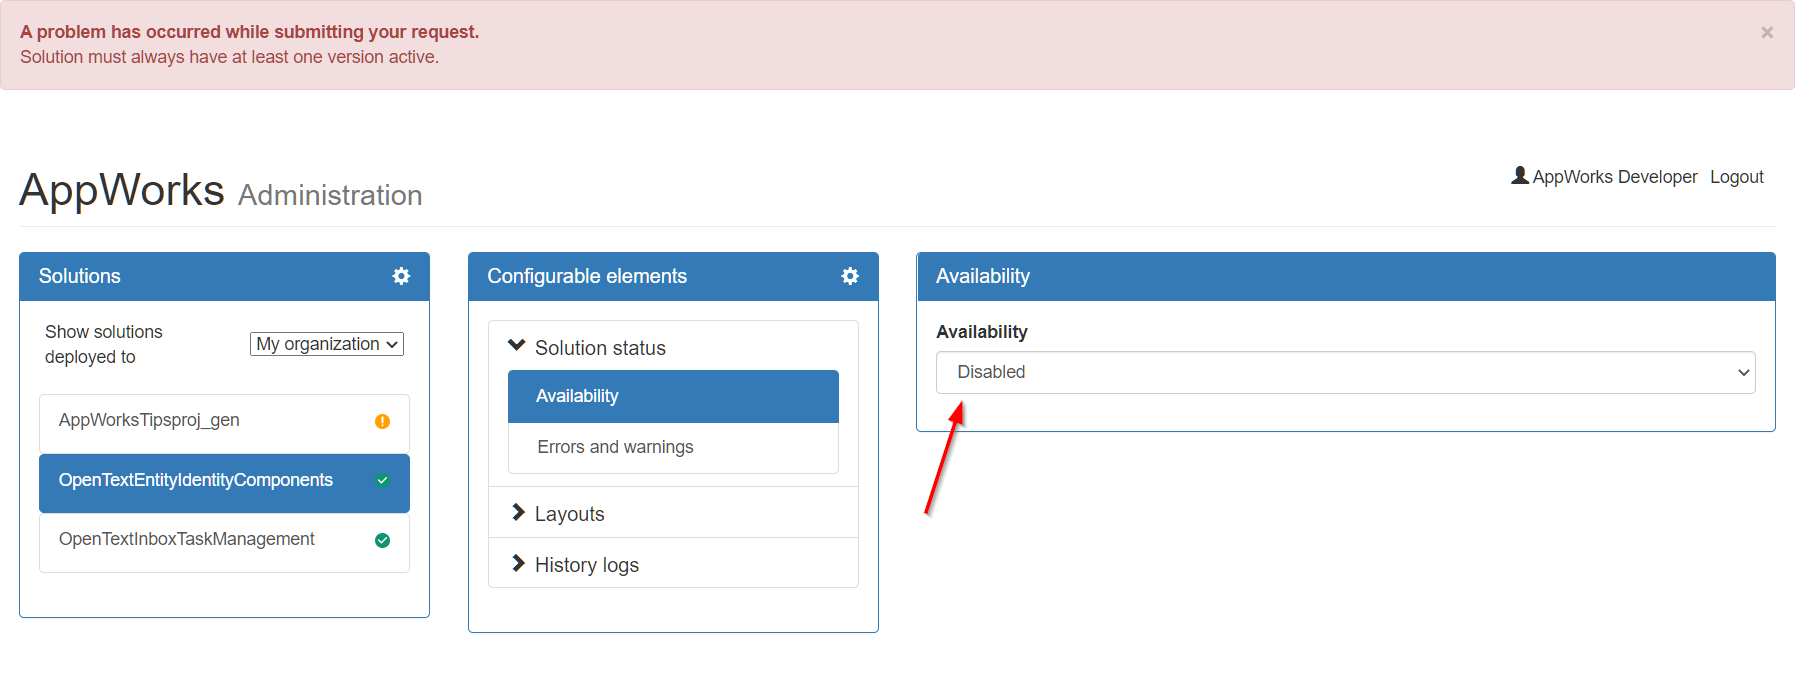
Task: Click the Logout link
Action: coord(1737,177)
